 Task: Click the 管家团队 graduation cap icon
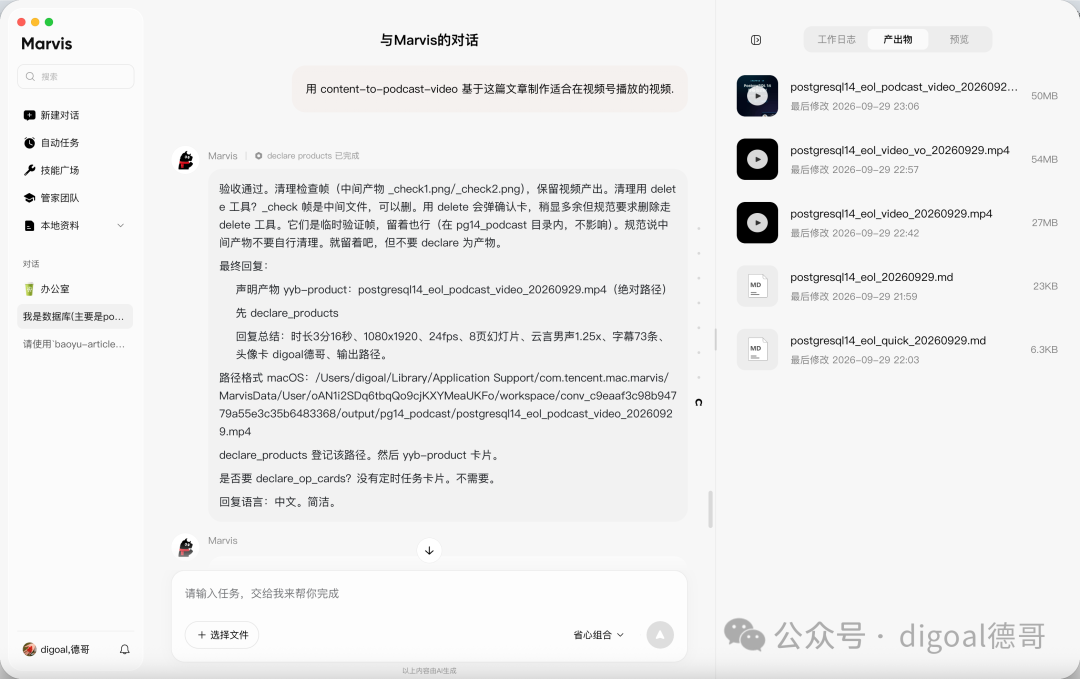pyautogui.click(x=29, y=198)
